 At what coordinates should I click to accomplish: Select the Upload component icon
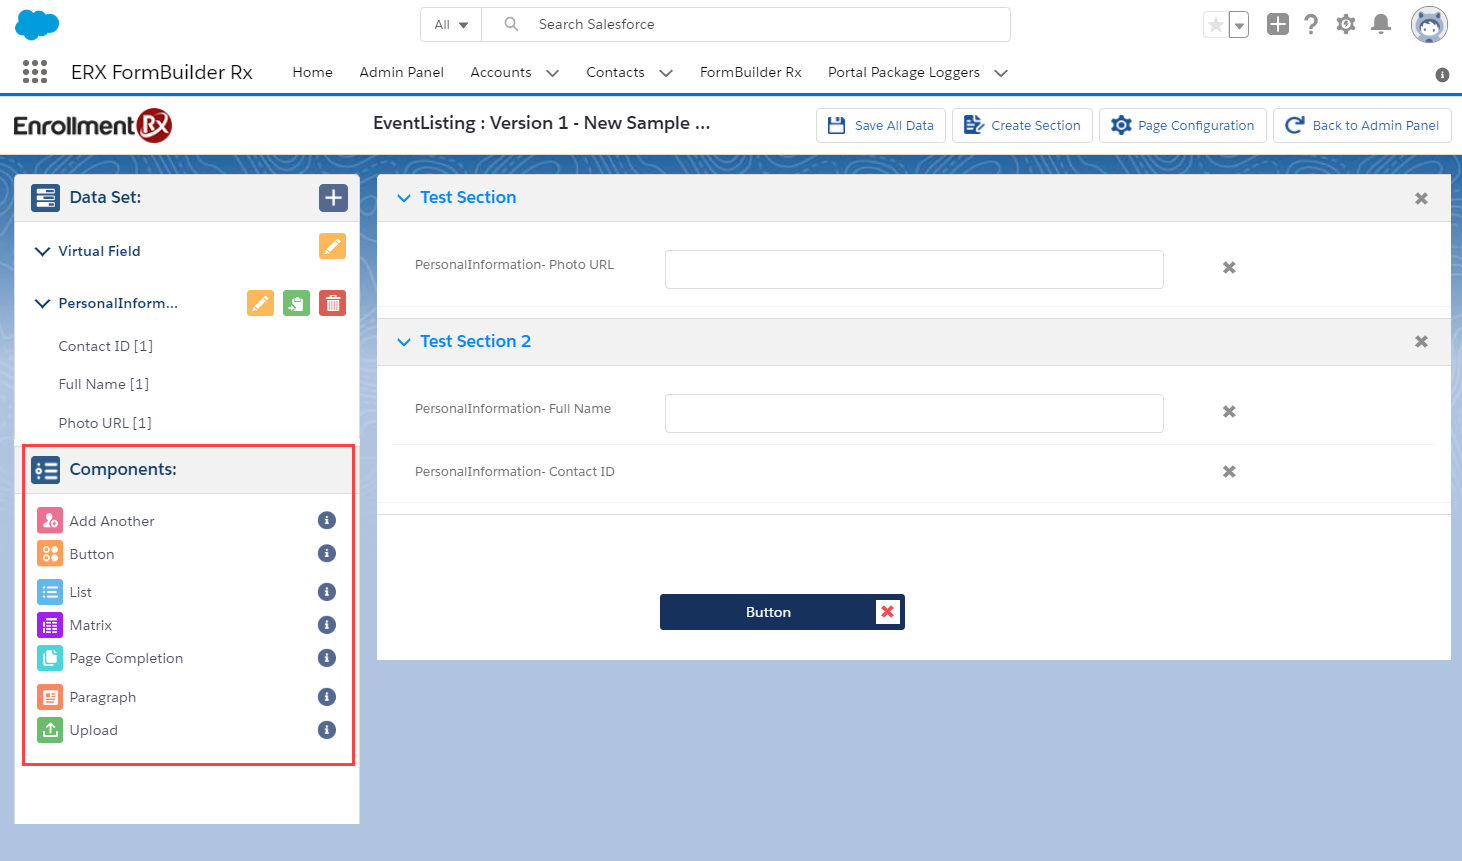[x=50, y=730]
